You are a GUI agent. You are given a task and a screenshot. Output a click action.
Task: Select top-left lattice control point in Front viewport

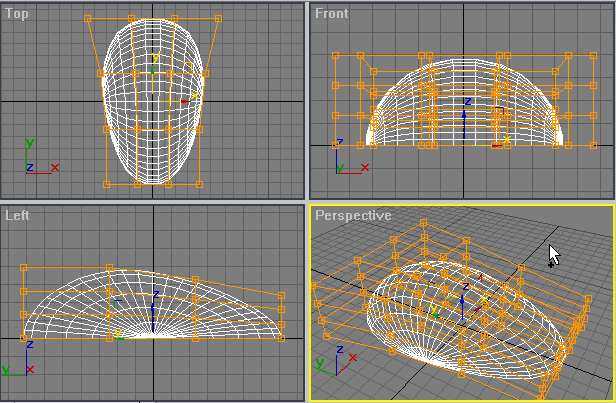pyautogui.click(x=336, y=56)
